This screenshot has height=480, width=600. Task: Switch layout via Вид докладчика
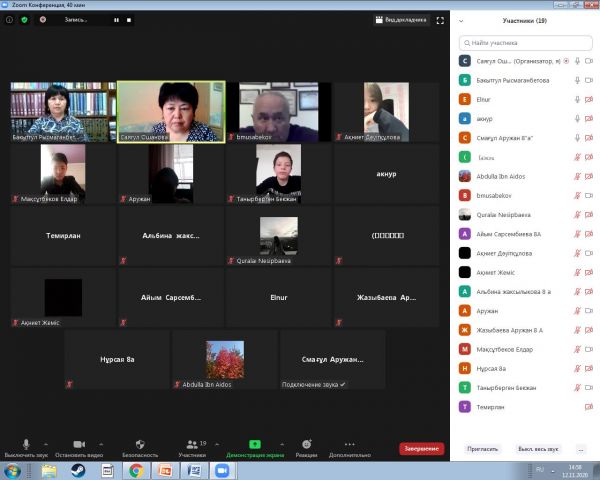click(401, 19)
